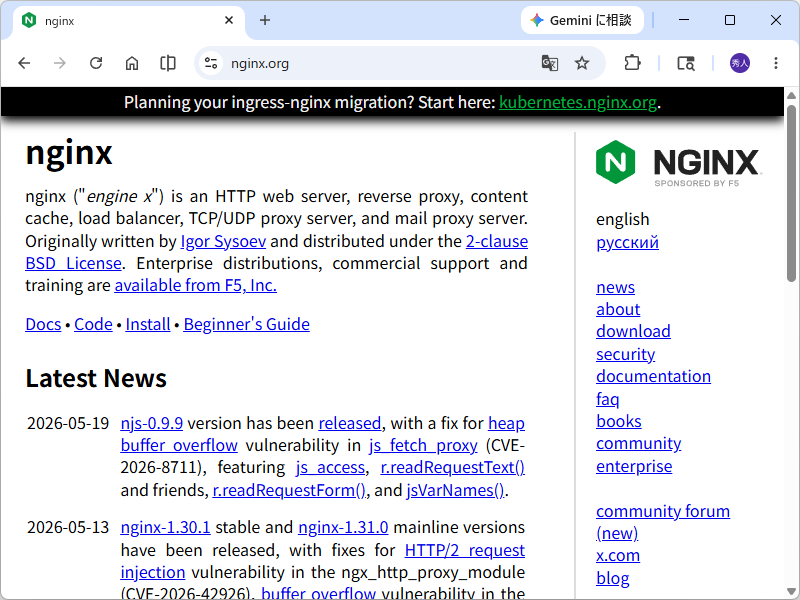Switch language to русский

[627, 242]
